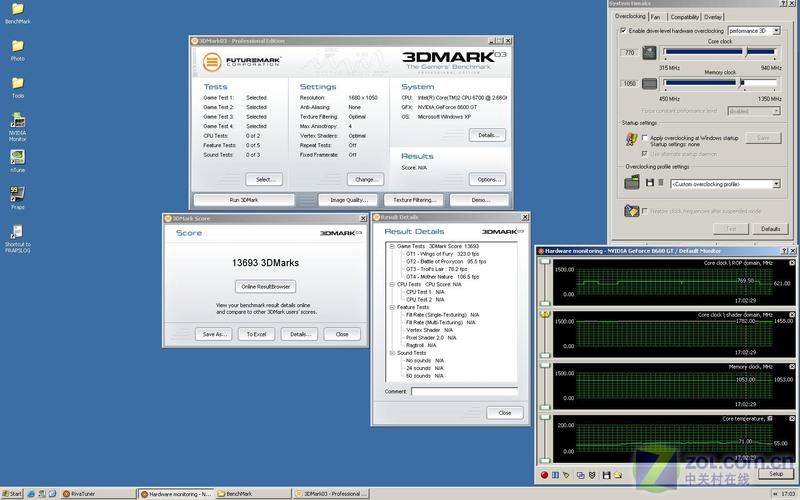This screenshot has width=800, height=500.
Task: Click the Options button under Results
Action: (487, 179)
